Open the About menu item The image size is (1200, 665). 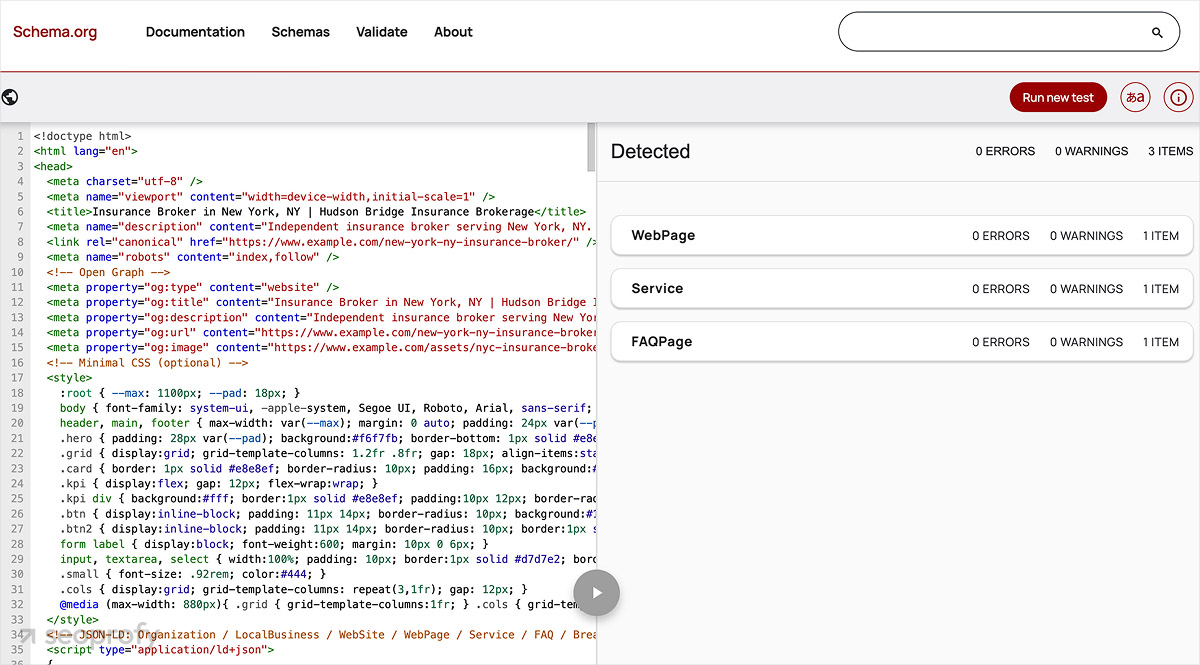453,32
